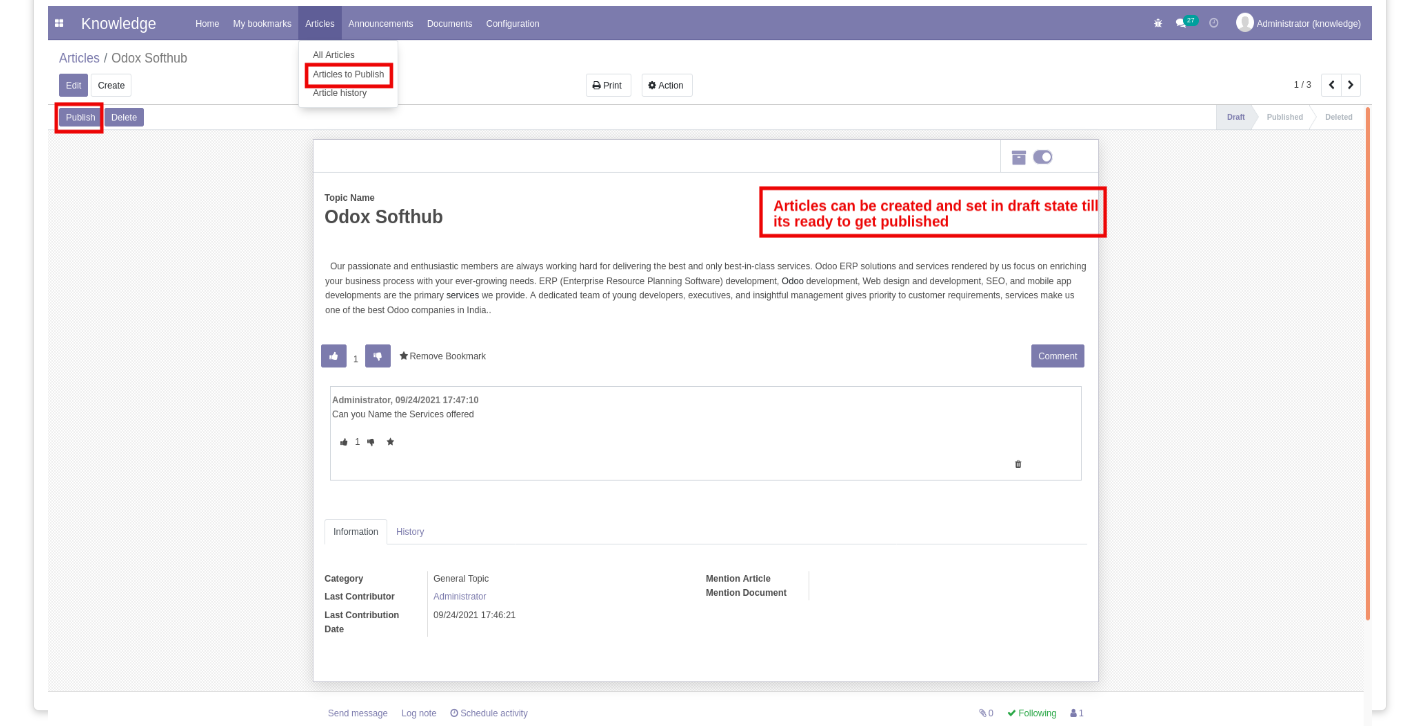Open the apps grid menu icon
The width and height of the screenshot is (1406, 726).
click(x=59, y=23)
